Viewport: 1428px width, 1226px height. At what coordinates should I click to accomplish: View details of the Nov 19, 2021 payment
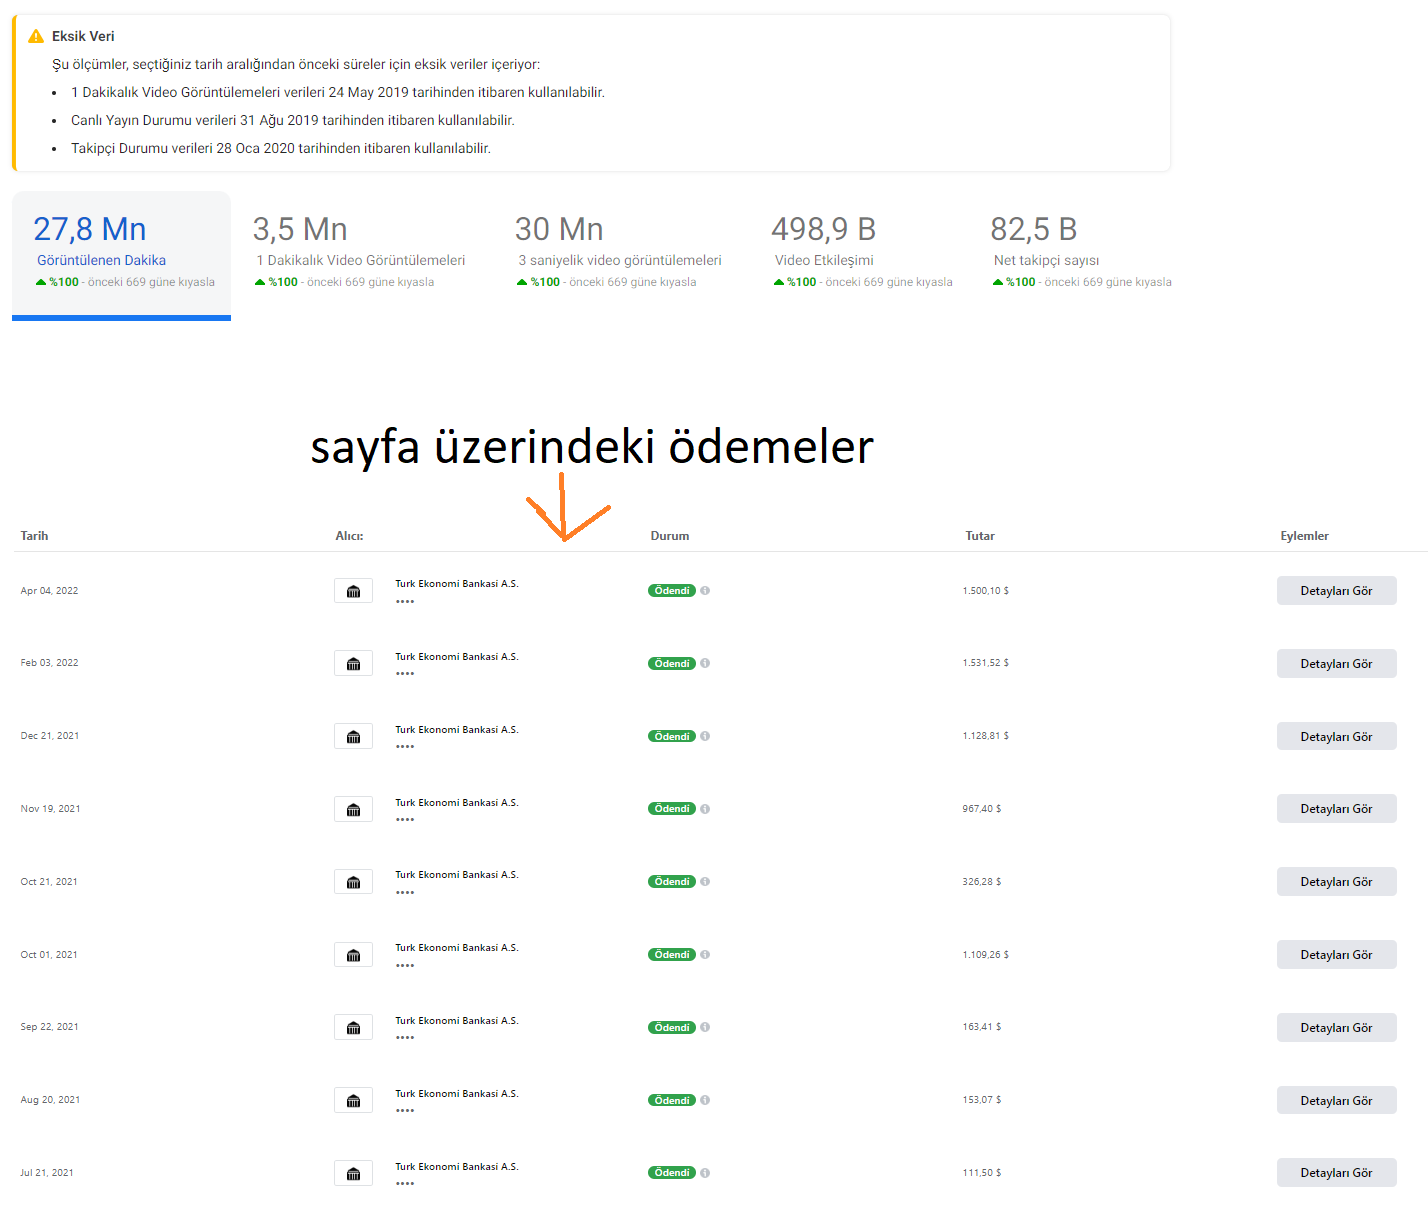[1336, 809]
